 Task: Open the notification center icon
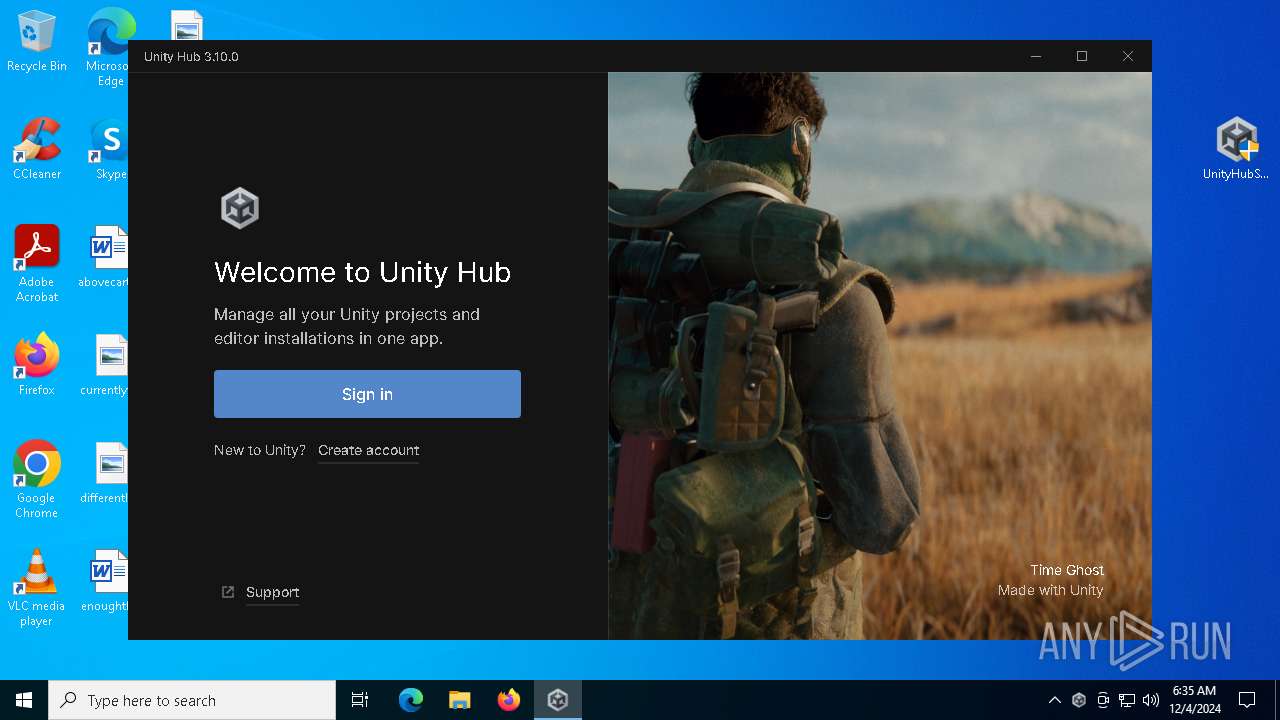[x=1247, y=700]
